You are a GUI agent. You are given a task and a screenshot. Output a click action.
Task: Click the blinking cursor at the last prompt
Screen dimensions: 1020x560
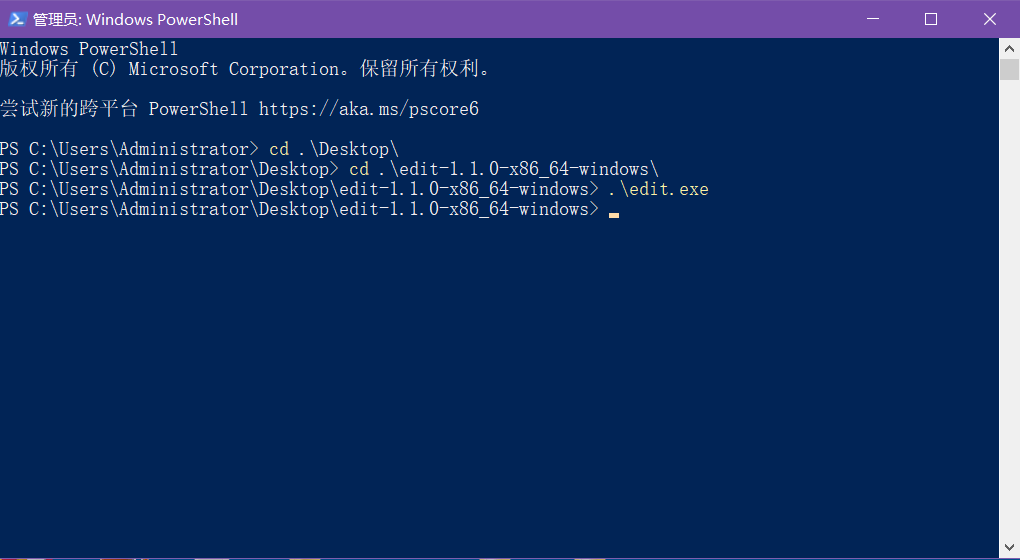[x=613, y=212]
